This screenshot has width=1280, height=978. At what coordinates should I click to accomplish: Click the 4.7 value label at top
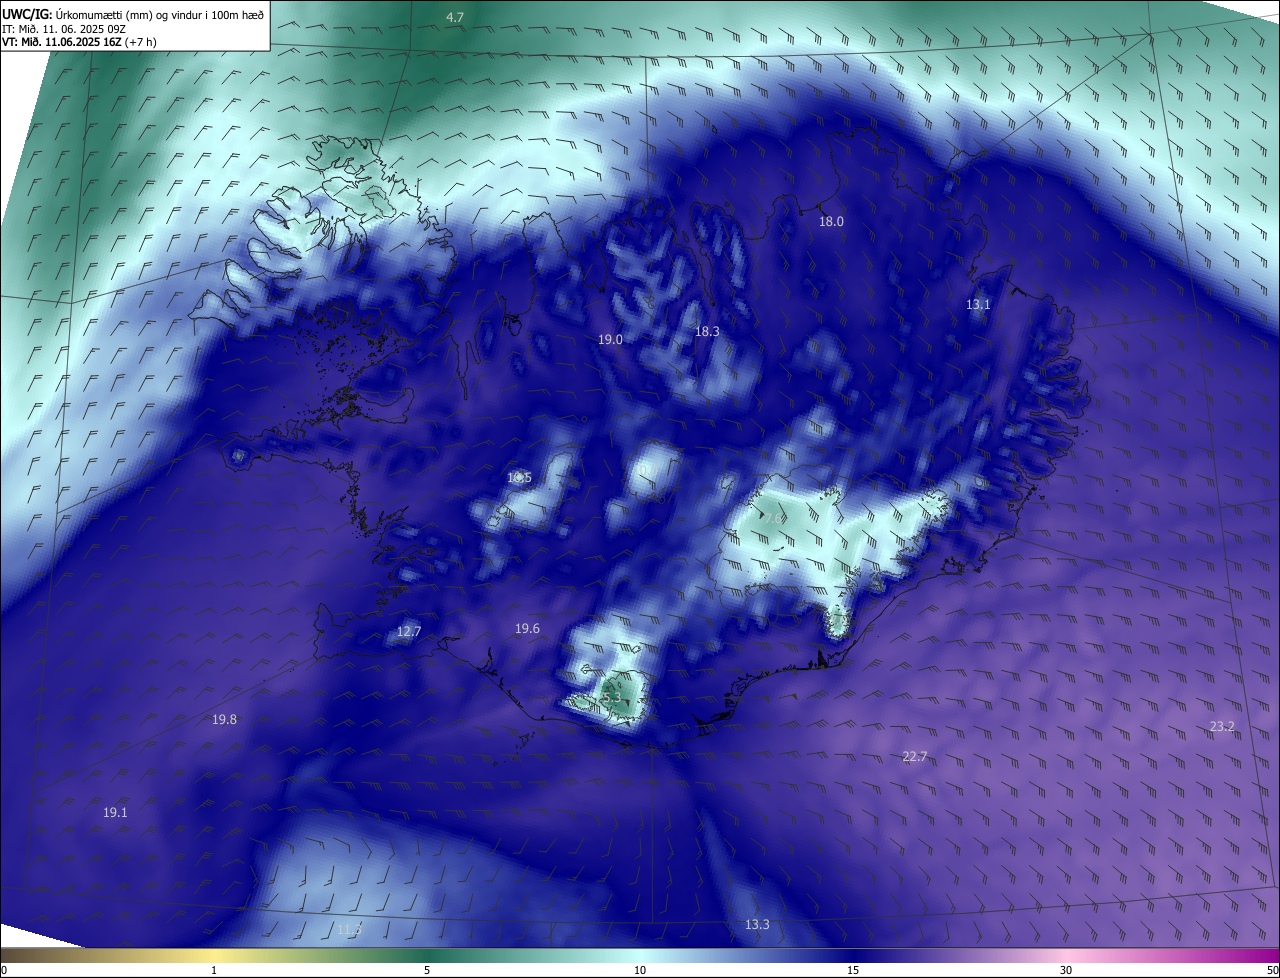point(455,18)
